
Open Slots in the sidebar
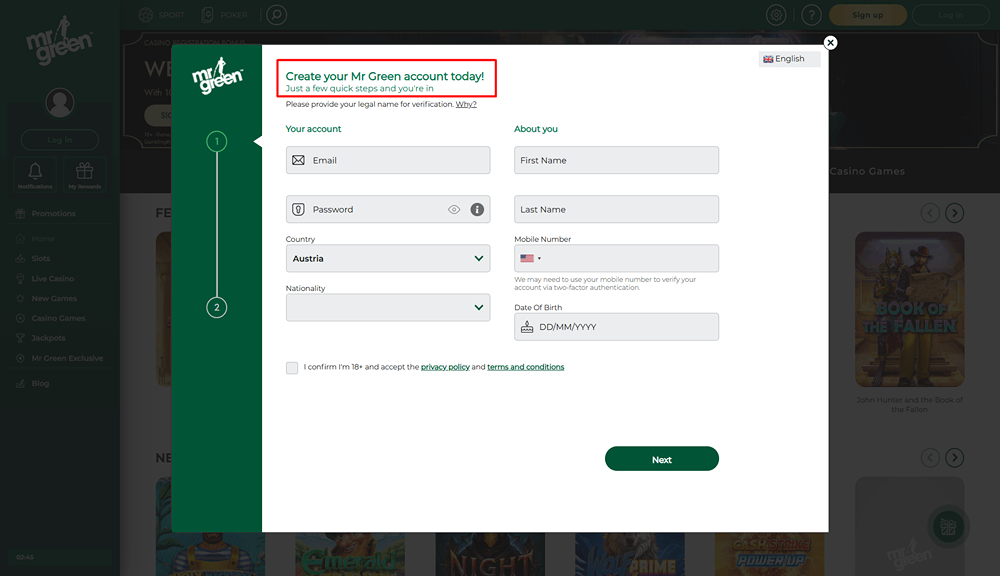(x=41, y=258)
